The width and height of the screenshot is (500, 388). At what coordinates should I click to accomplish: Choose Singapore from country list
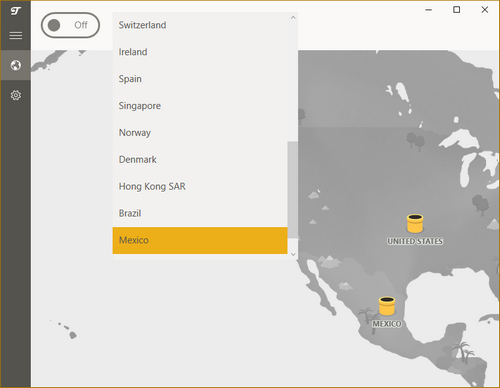click(200, 106)
